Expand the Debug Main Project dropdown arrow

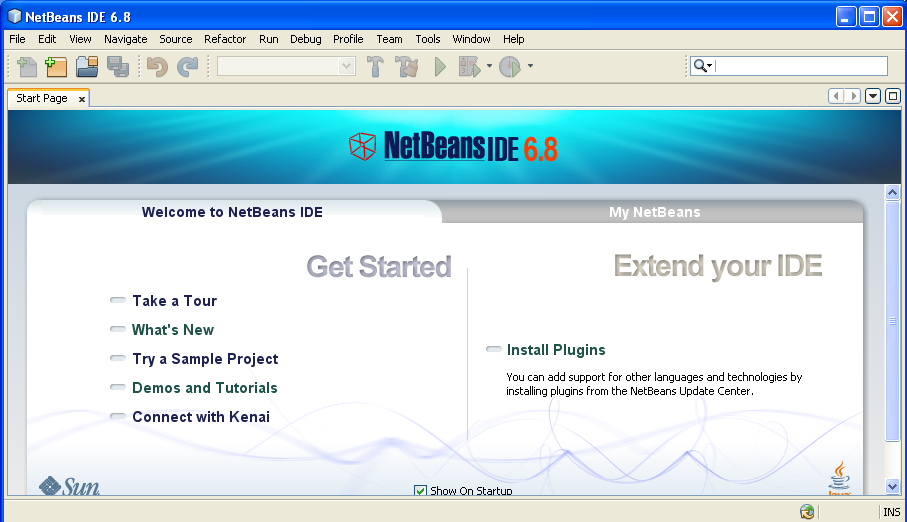click(489, 67)
